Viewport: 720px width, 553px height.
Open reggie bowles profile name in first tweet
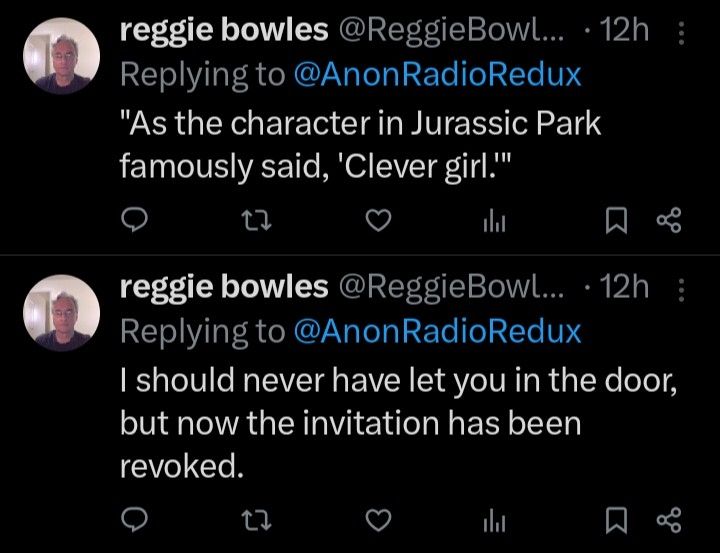click(223, 31)
